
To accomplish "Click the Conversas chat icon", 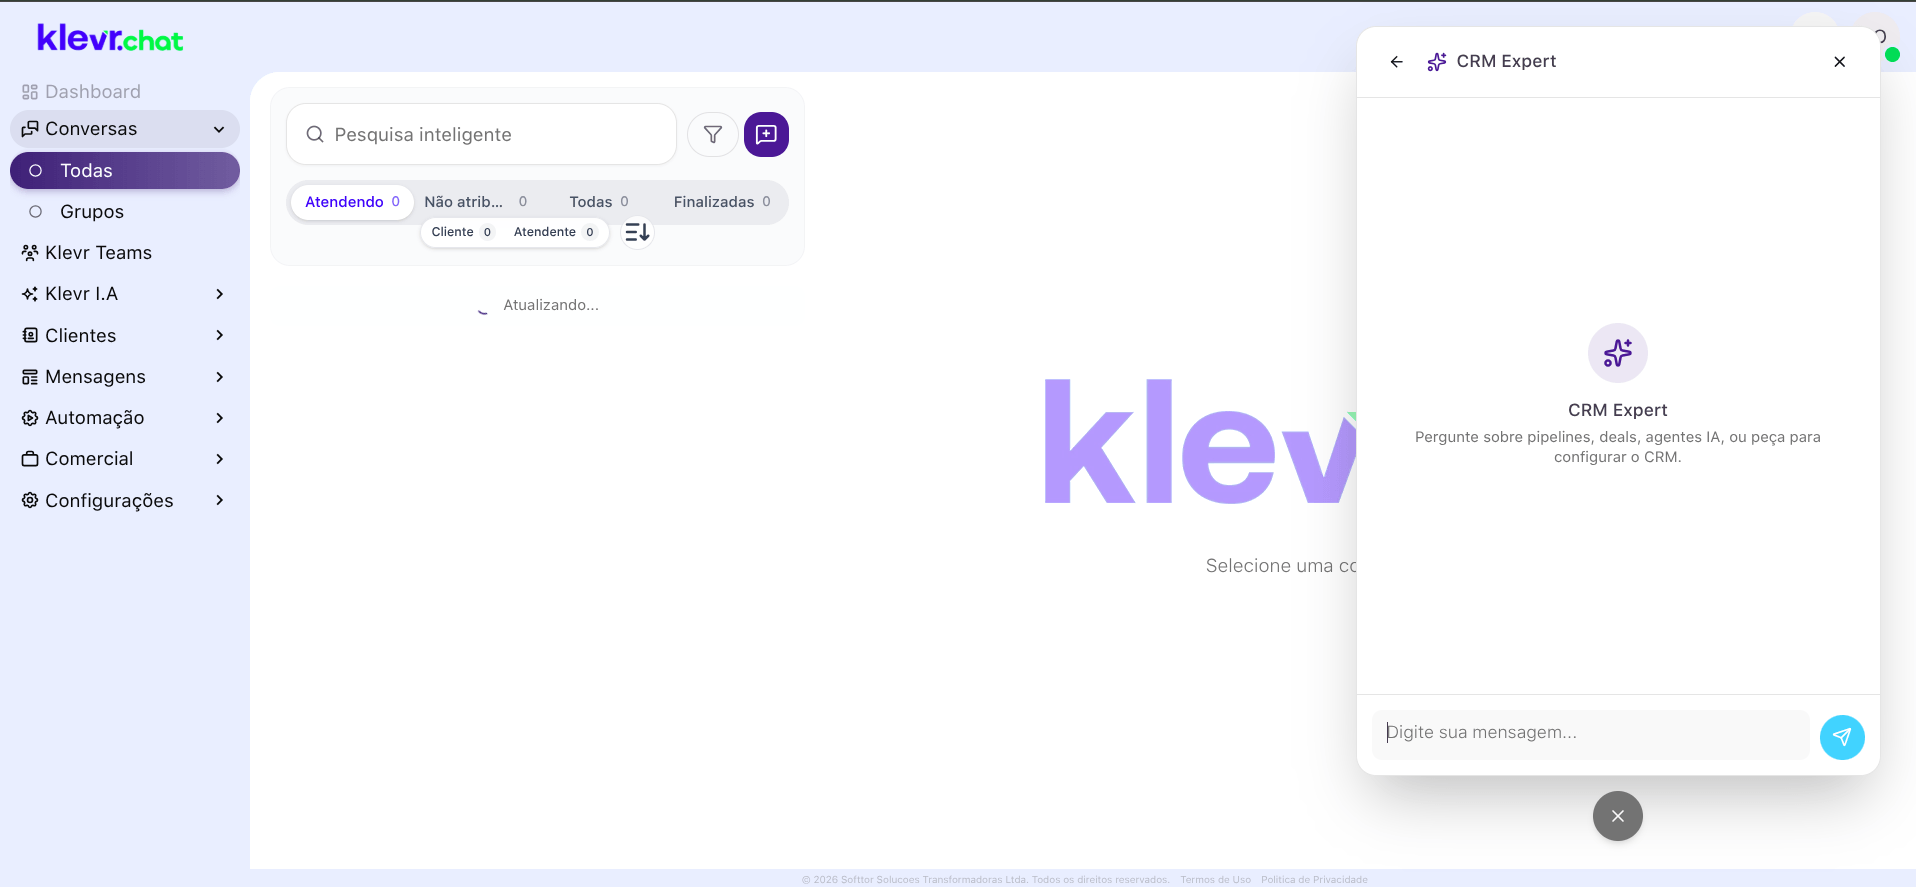I will [x=30, y=129].
